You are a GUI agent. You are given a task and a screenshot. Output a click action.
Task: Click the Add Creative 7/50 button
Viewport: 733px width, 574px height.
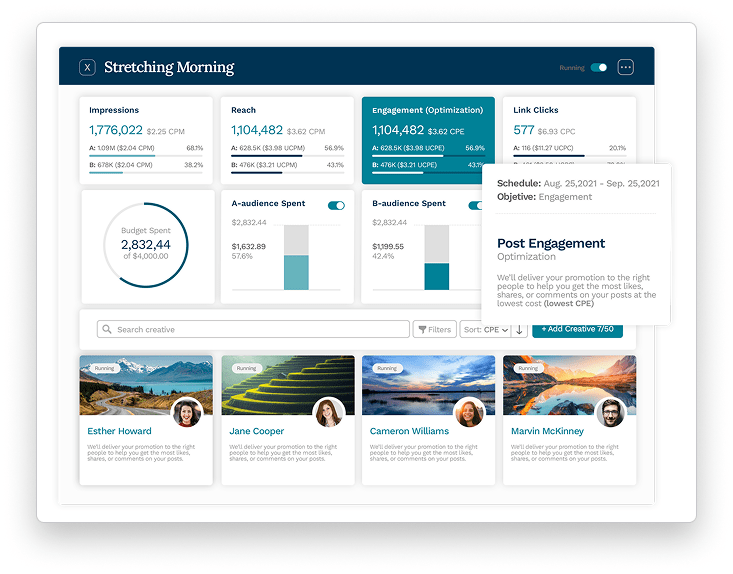coord(577,329)
